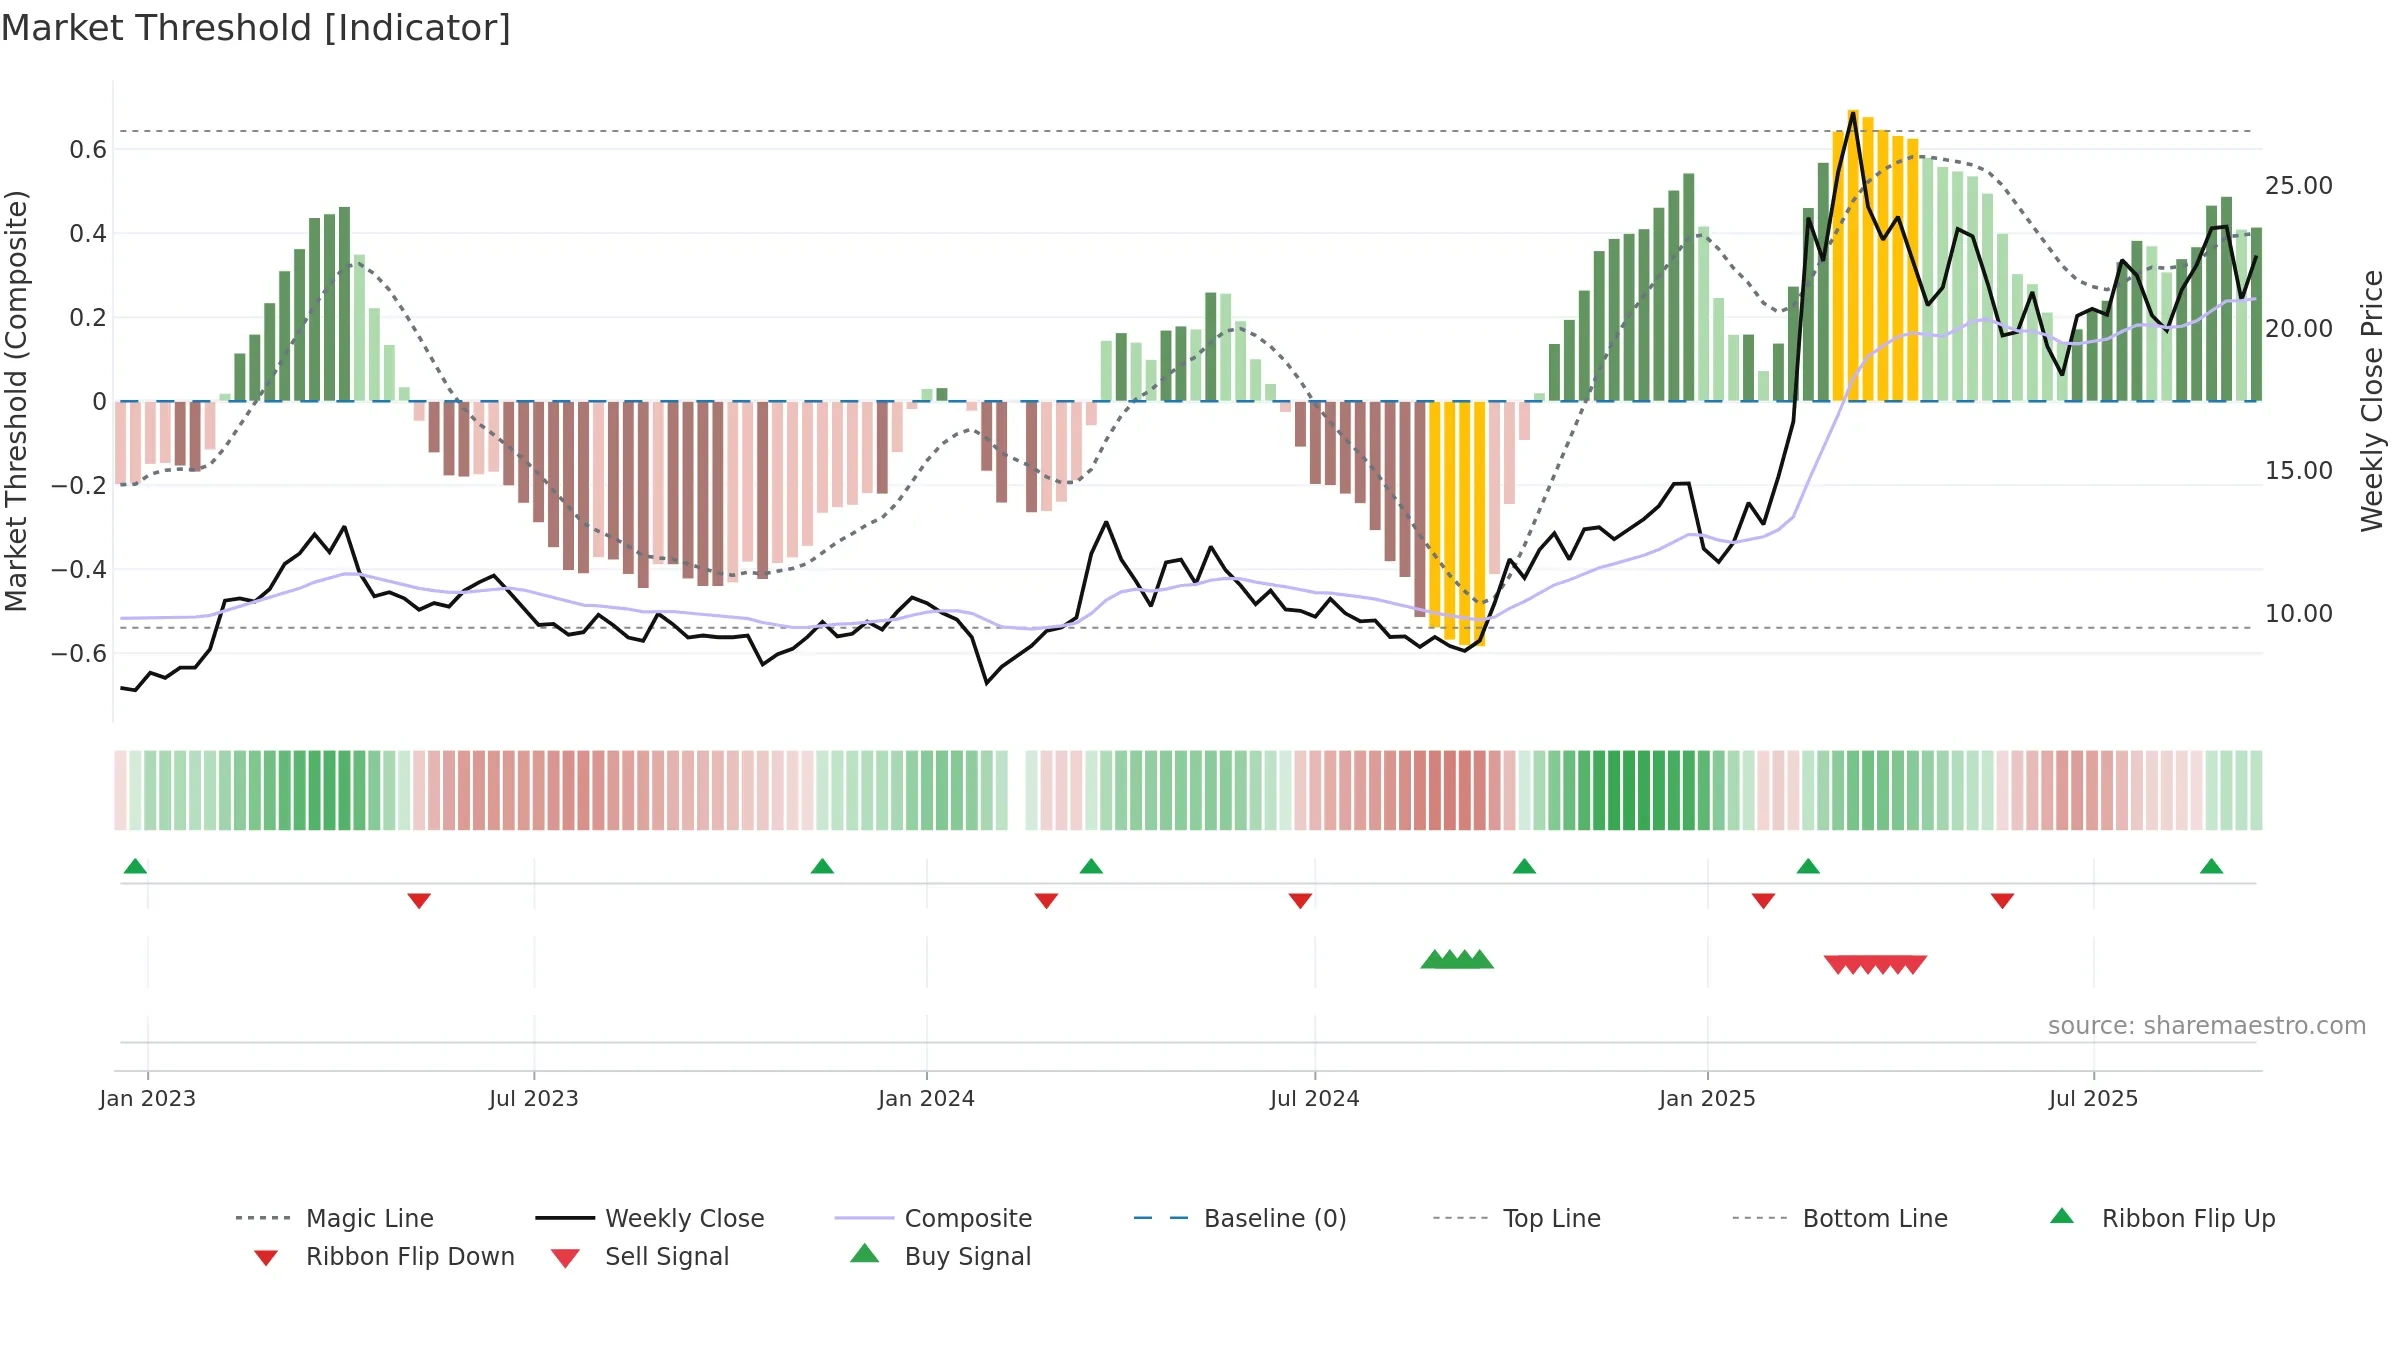Toggle the Buy Signal legend entry
Screen dimensions: 2400x1350
(x=940, y=1256)
